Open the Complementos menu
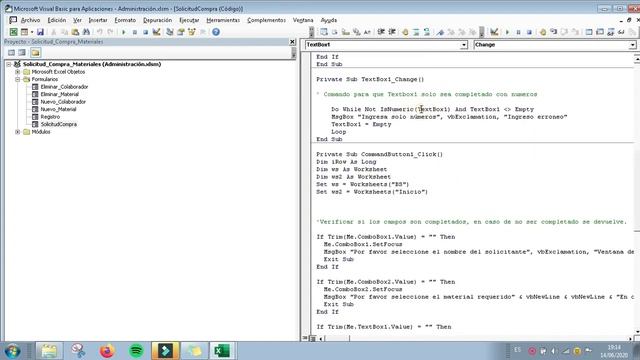The width and height of the screenshot is (640, 360). [266, 20]
